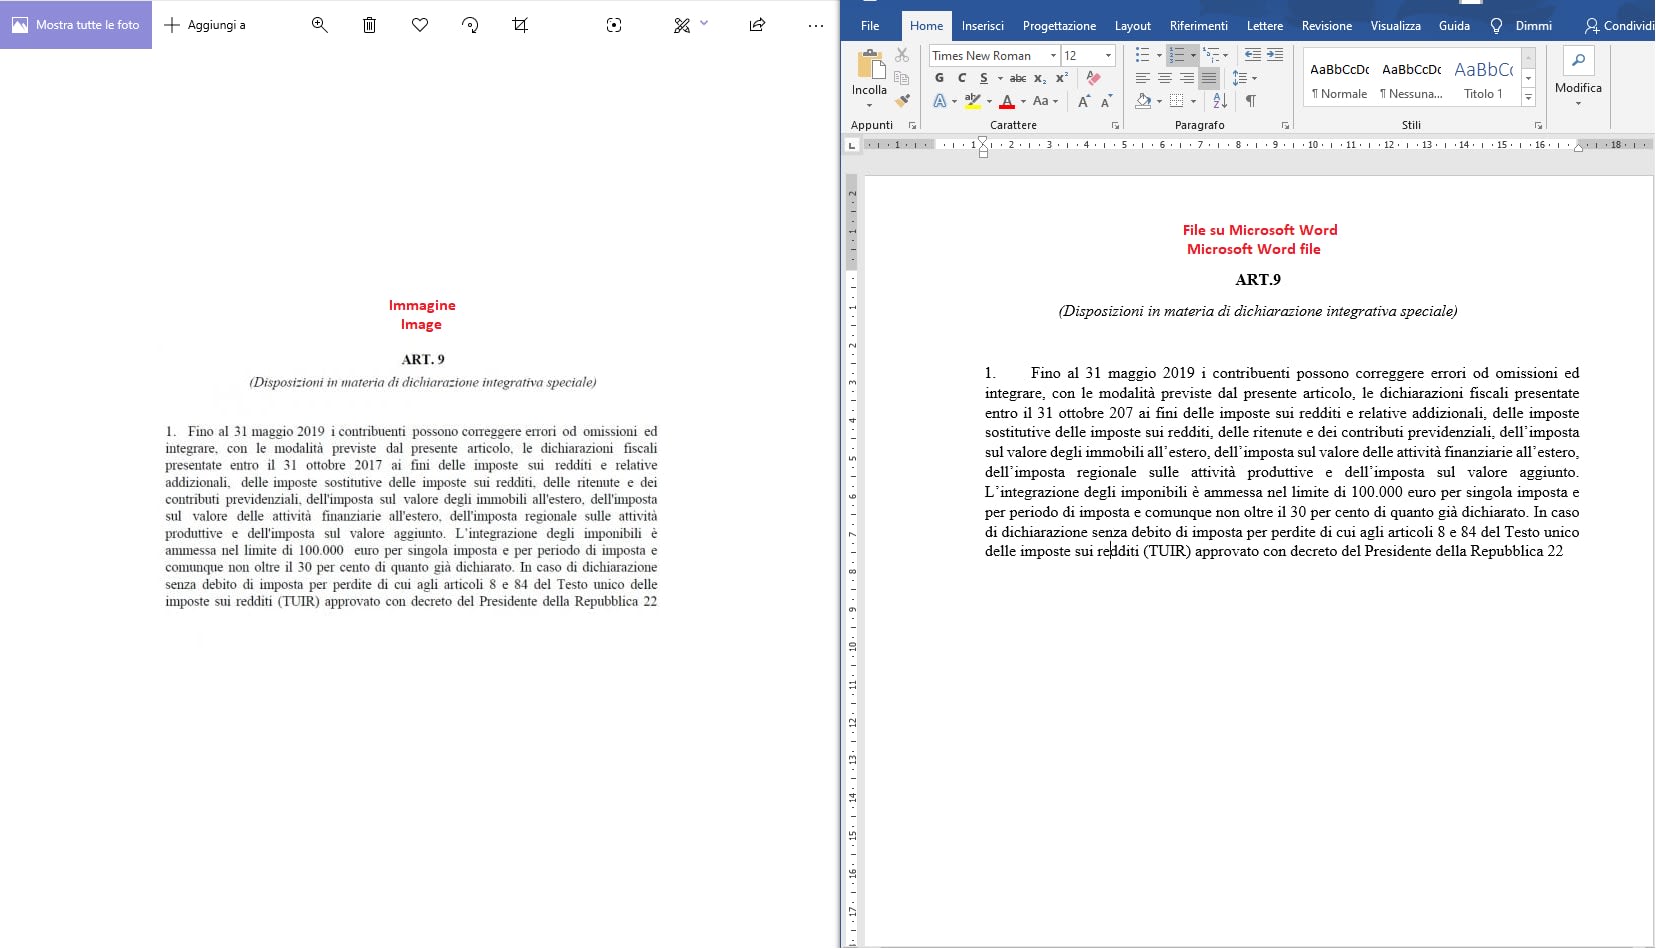
Task: Switch to the Progettazione tab
Action: pos(1059,26)
